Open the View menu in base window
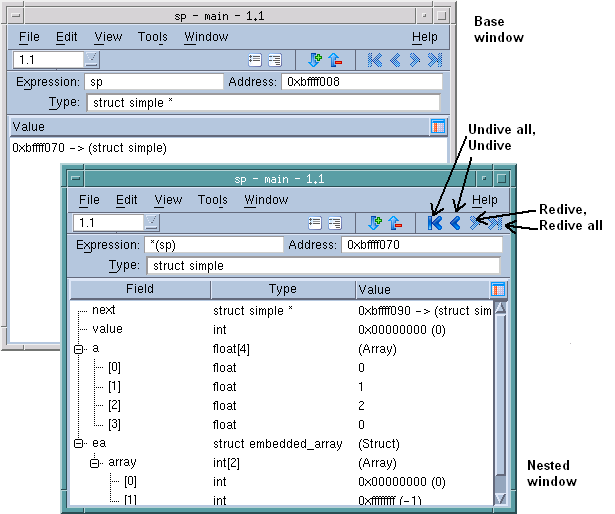615x514 pixels. pos(108,37)
